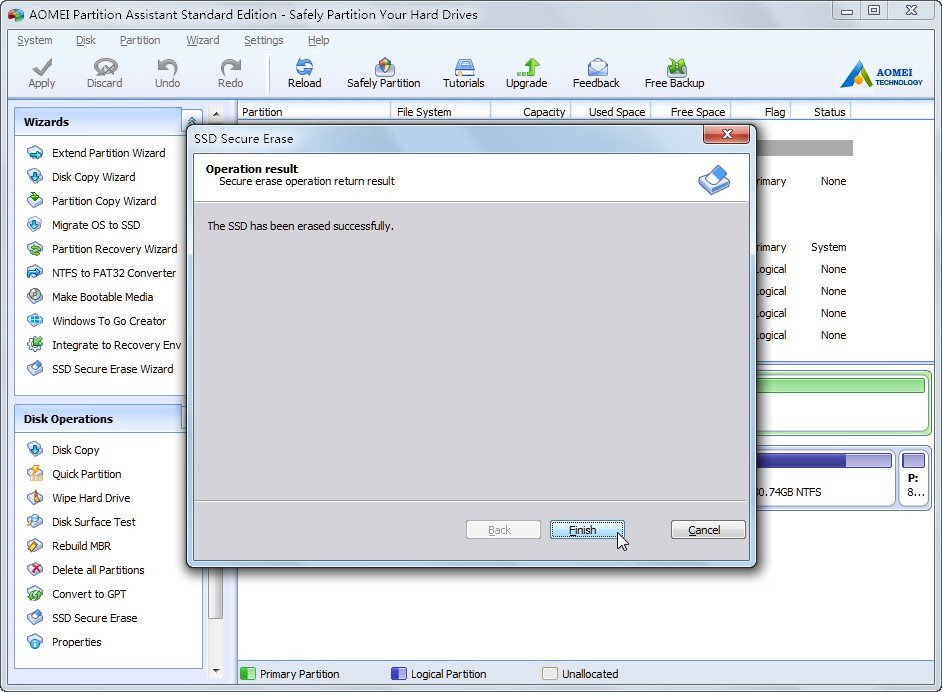The width and height of the screenshot is (942, 692).
Task: Sort by the File System column header
Action: [x=440, y=112]
